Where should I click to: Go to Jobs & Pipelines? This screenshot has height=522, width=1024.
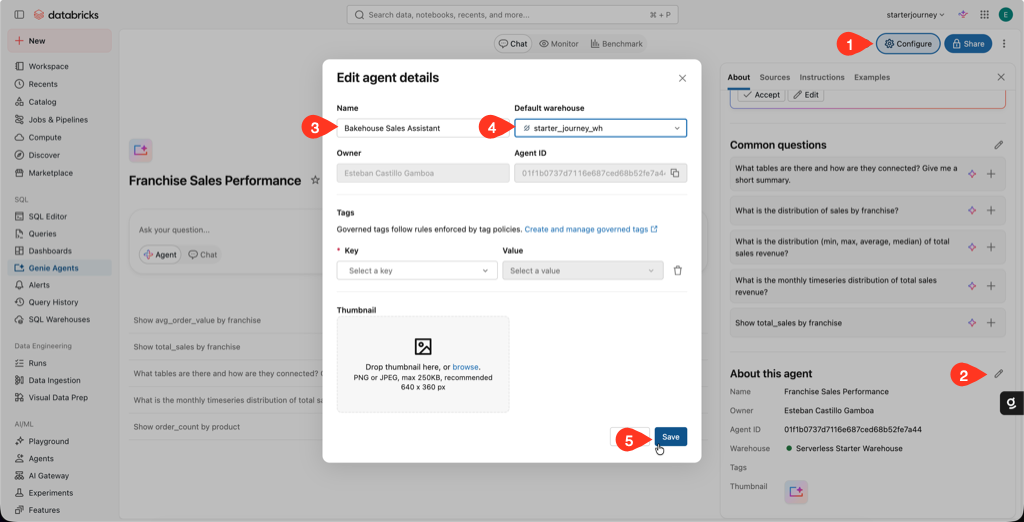(x=59, y=120)
